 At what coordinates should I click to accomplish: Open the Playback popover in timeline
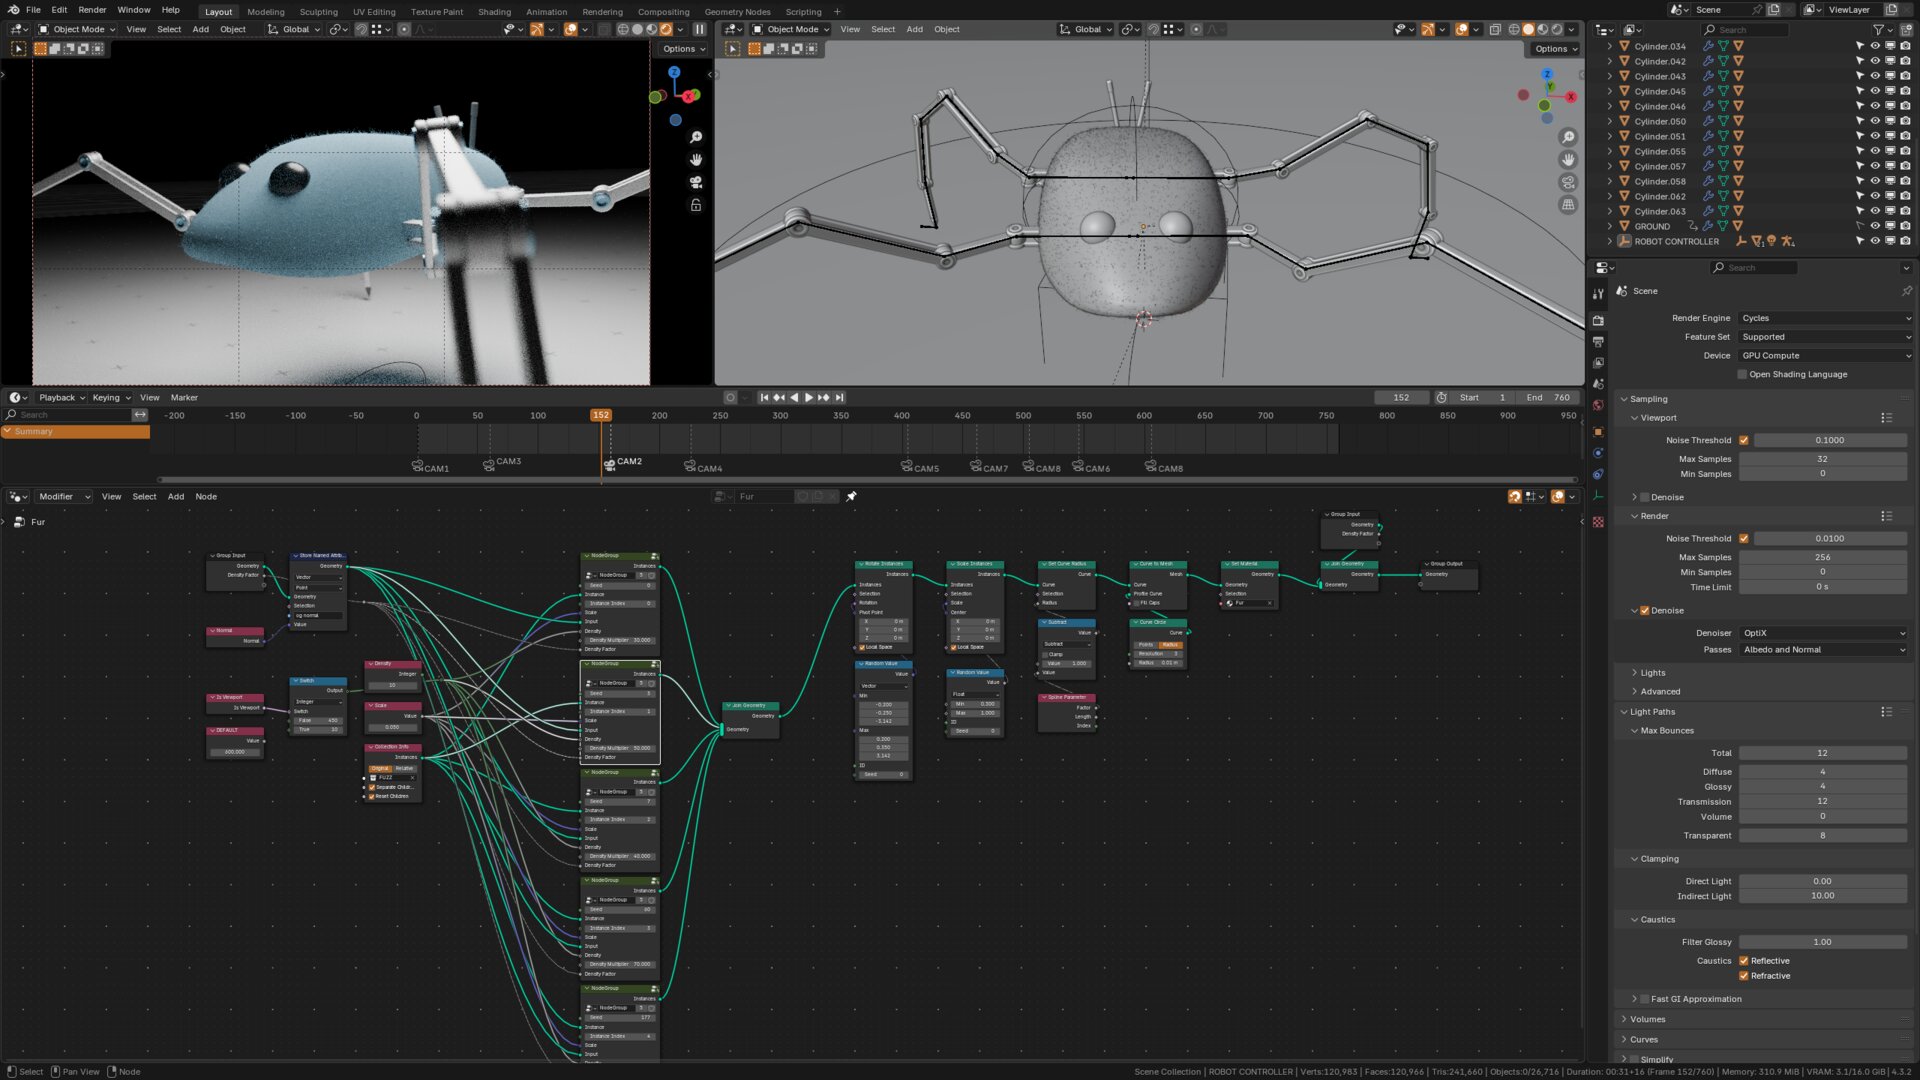[62, 397]
